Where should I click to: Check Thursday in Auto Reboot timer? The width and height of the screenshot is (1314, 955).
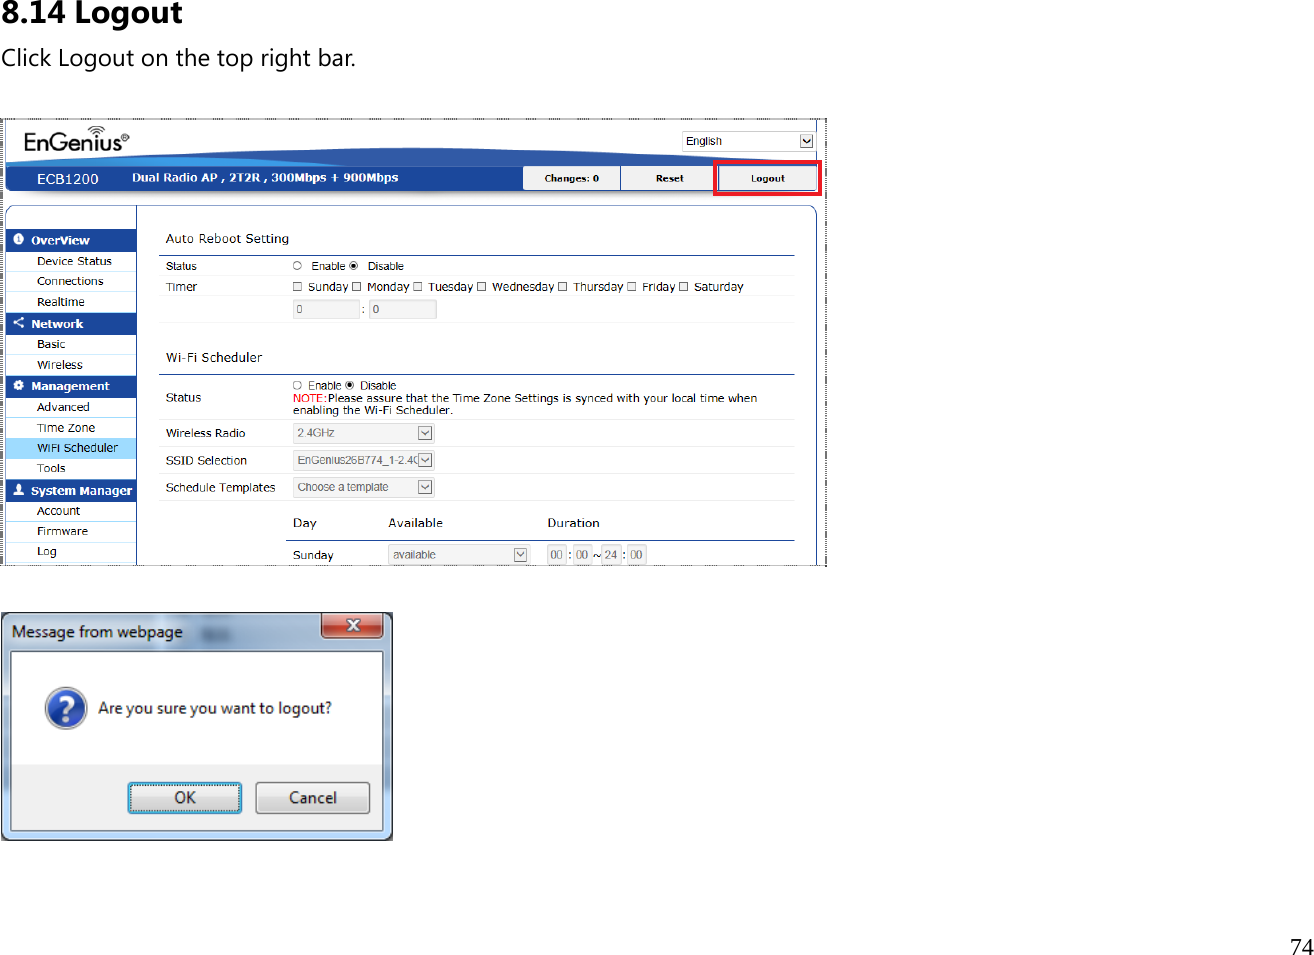click(562, 287)
